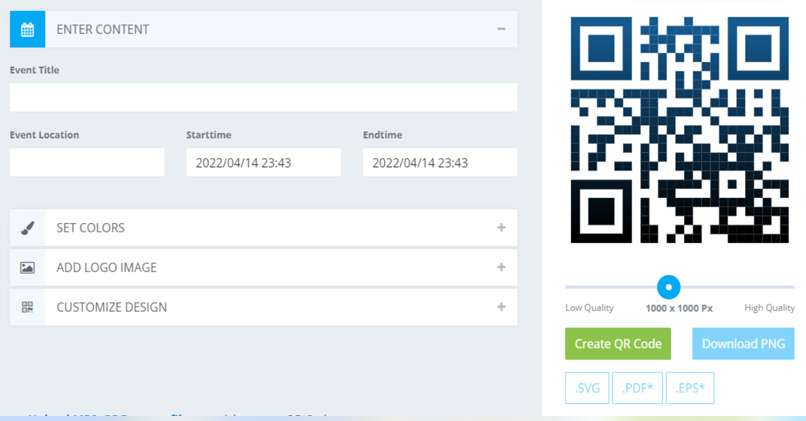Expand the Add Logo Image section
This screenshot has height=421, width=806.
(501, 267)
